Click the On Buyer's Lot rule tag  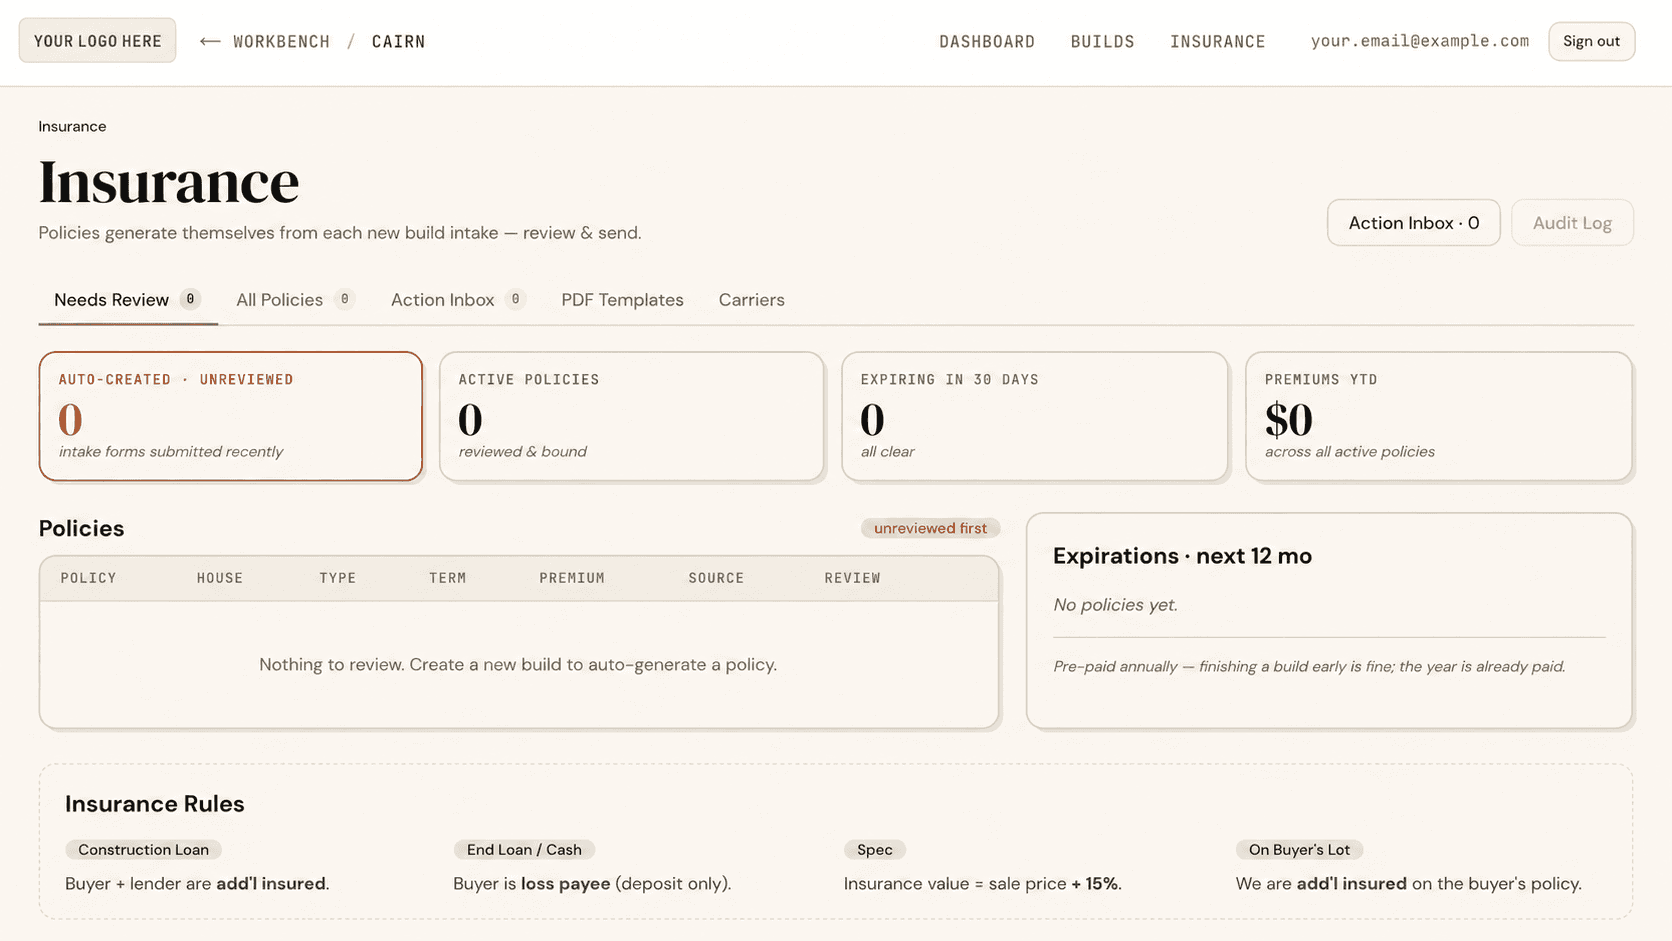[x=1299, y=849]
